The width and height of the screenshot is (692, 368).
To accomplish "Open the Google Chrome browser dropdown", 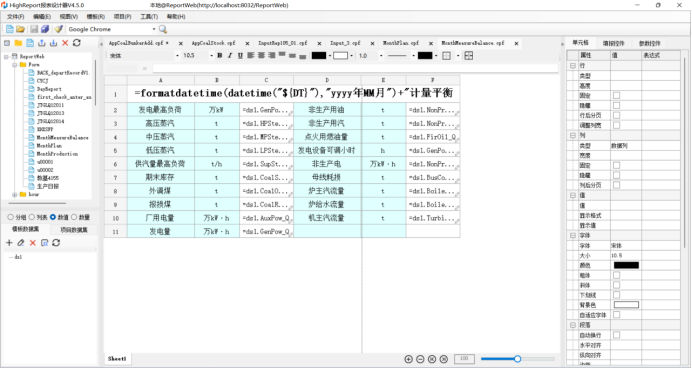I will pos(154,29).
